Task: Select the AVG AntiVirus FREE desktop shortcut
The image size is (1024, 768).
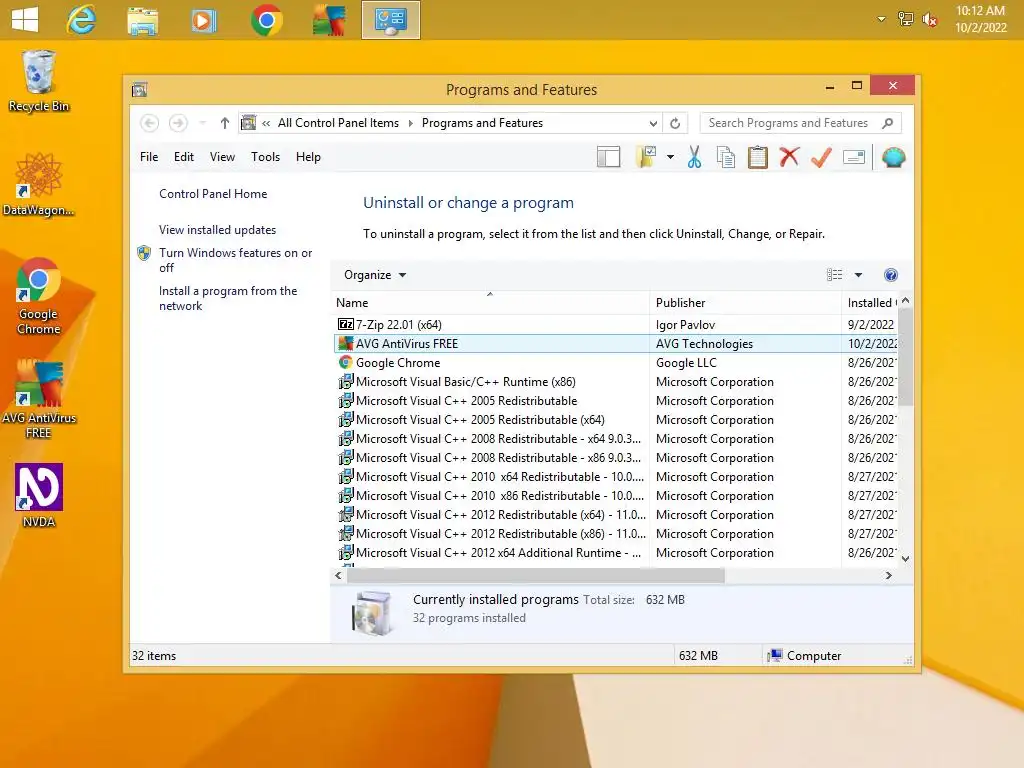Action: pyautogui.click(x=39, y=399)
